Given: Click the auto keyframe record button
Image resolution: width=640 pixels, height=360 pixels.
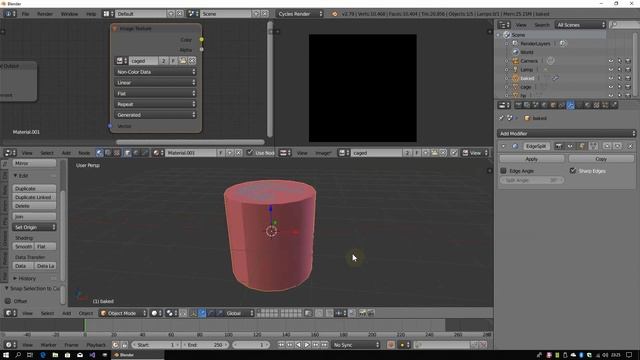Looking at the screenshot, I should 391,345.
